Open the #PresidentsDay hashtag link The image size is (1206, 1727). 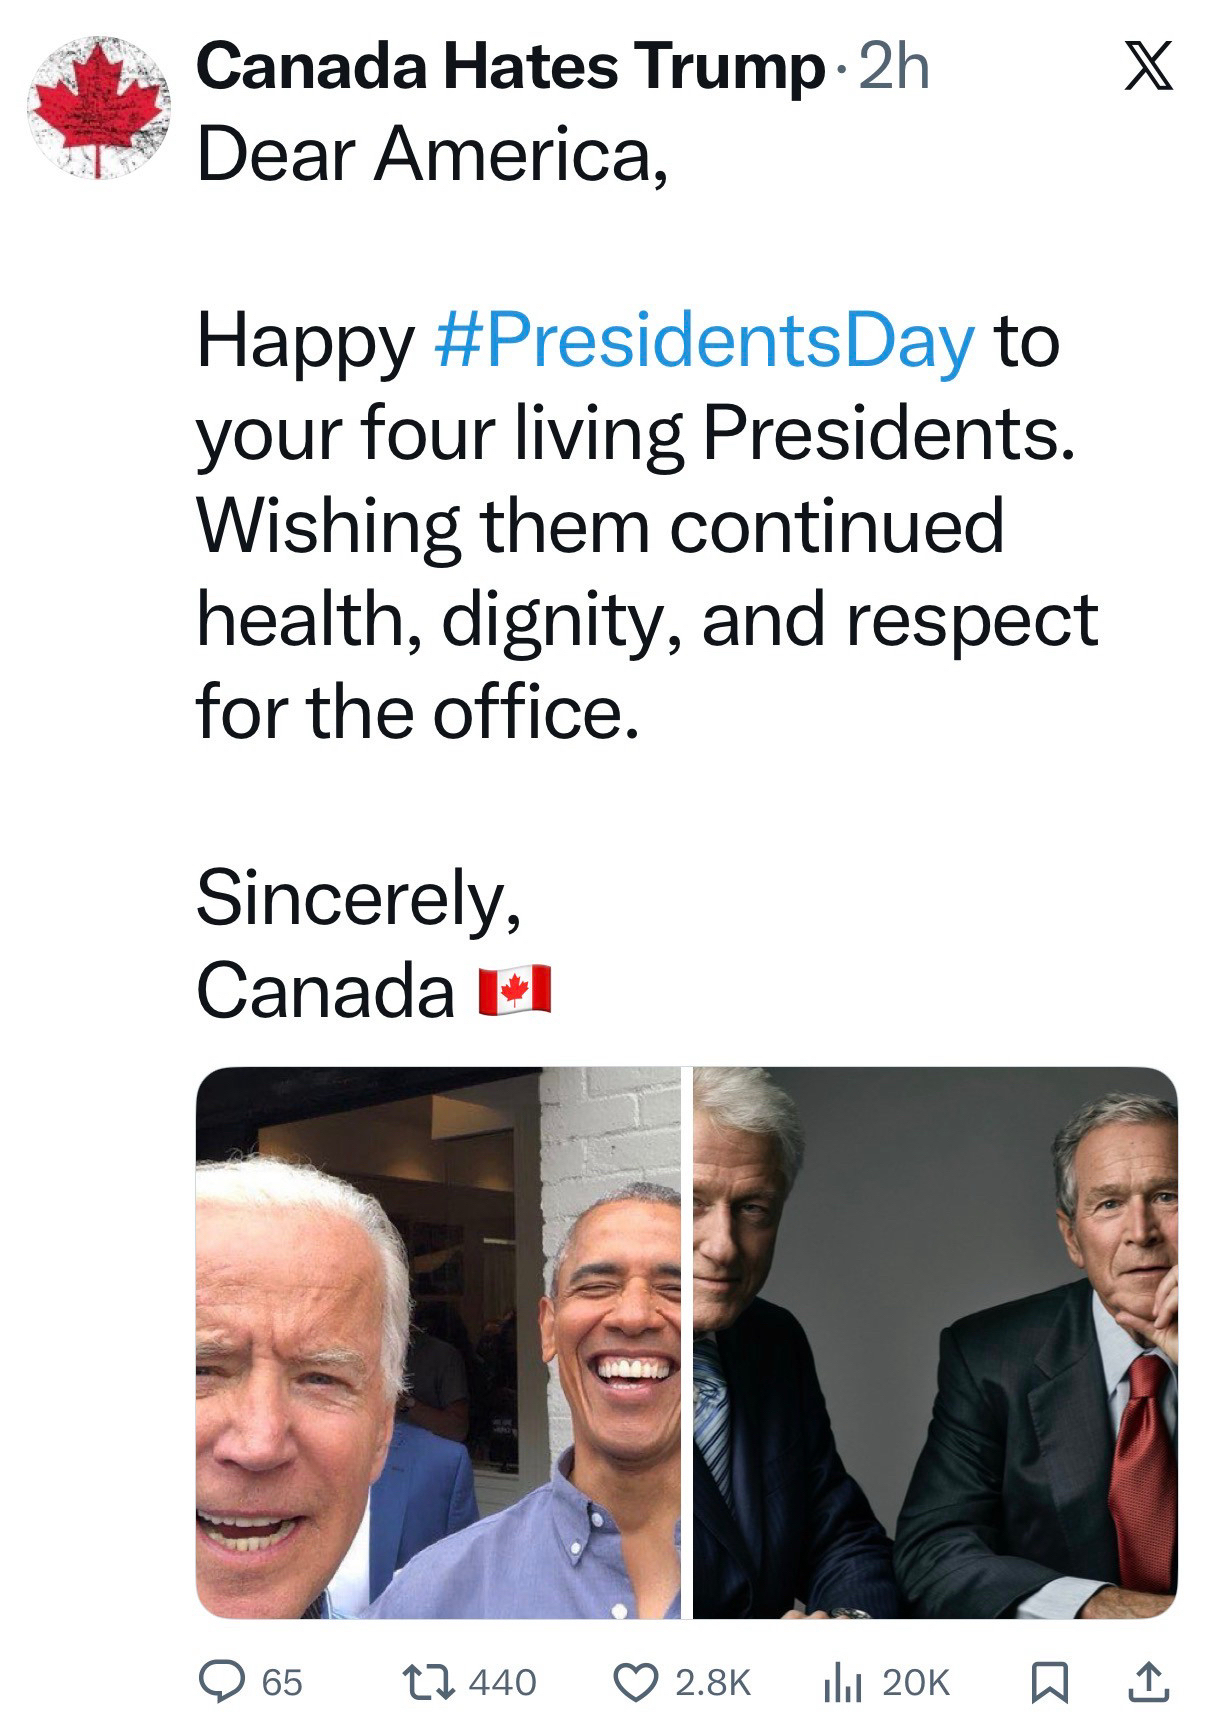pyautogui.click(x=704, y=340)
